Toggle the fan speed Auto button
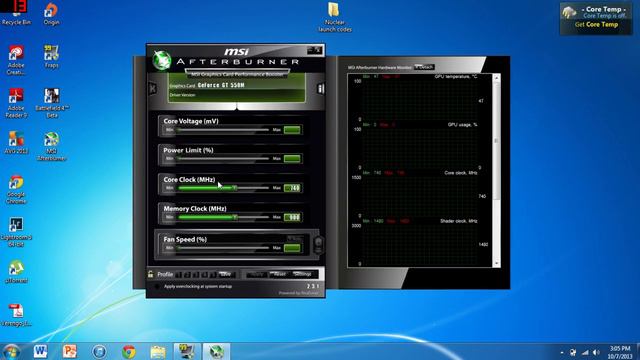This screenshot has height=360, width=640. 295,238
